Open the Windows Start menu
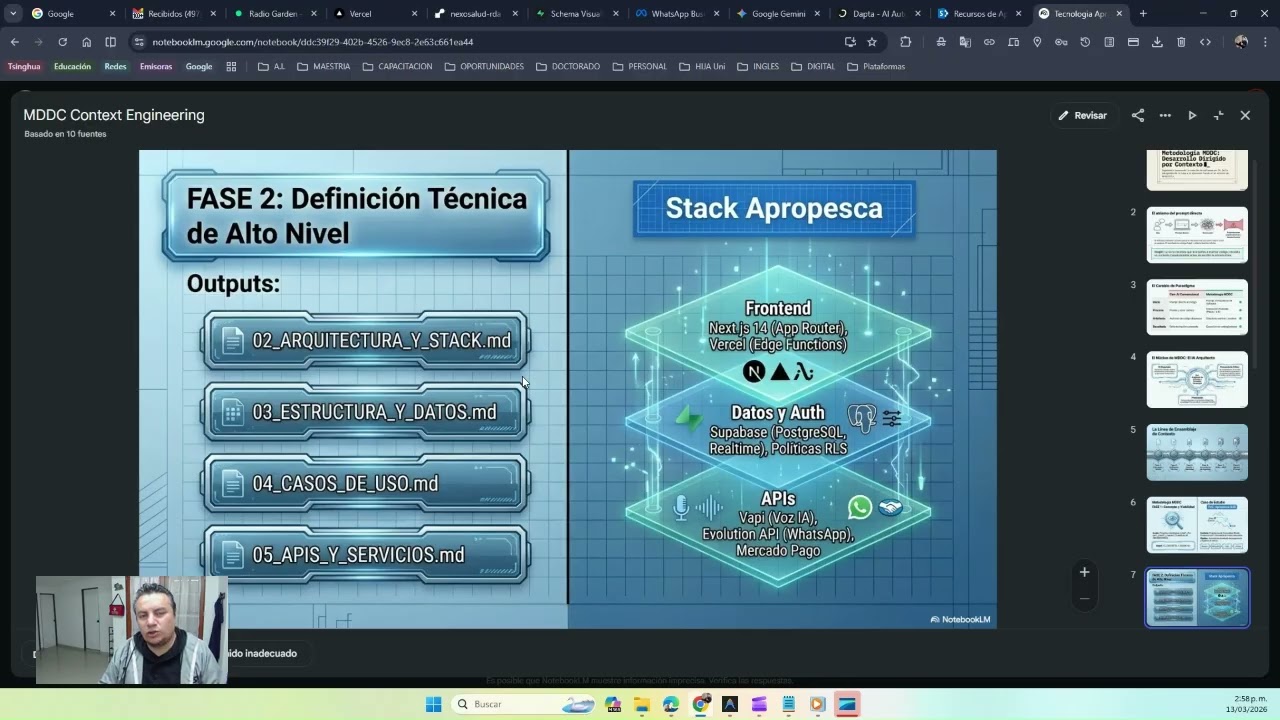Viewport: 1280px width, 720px height. (433, 704)
